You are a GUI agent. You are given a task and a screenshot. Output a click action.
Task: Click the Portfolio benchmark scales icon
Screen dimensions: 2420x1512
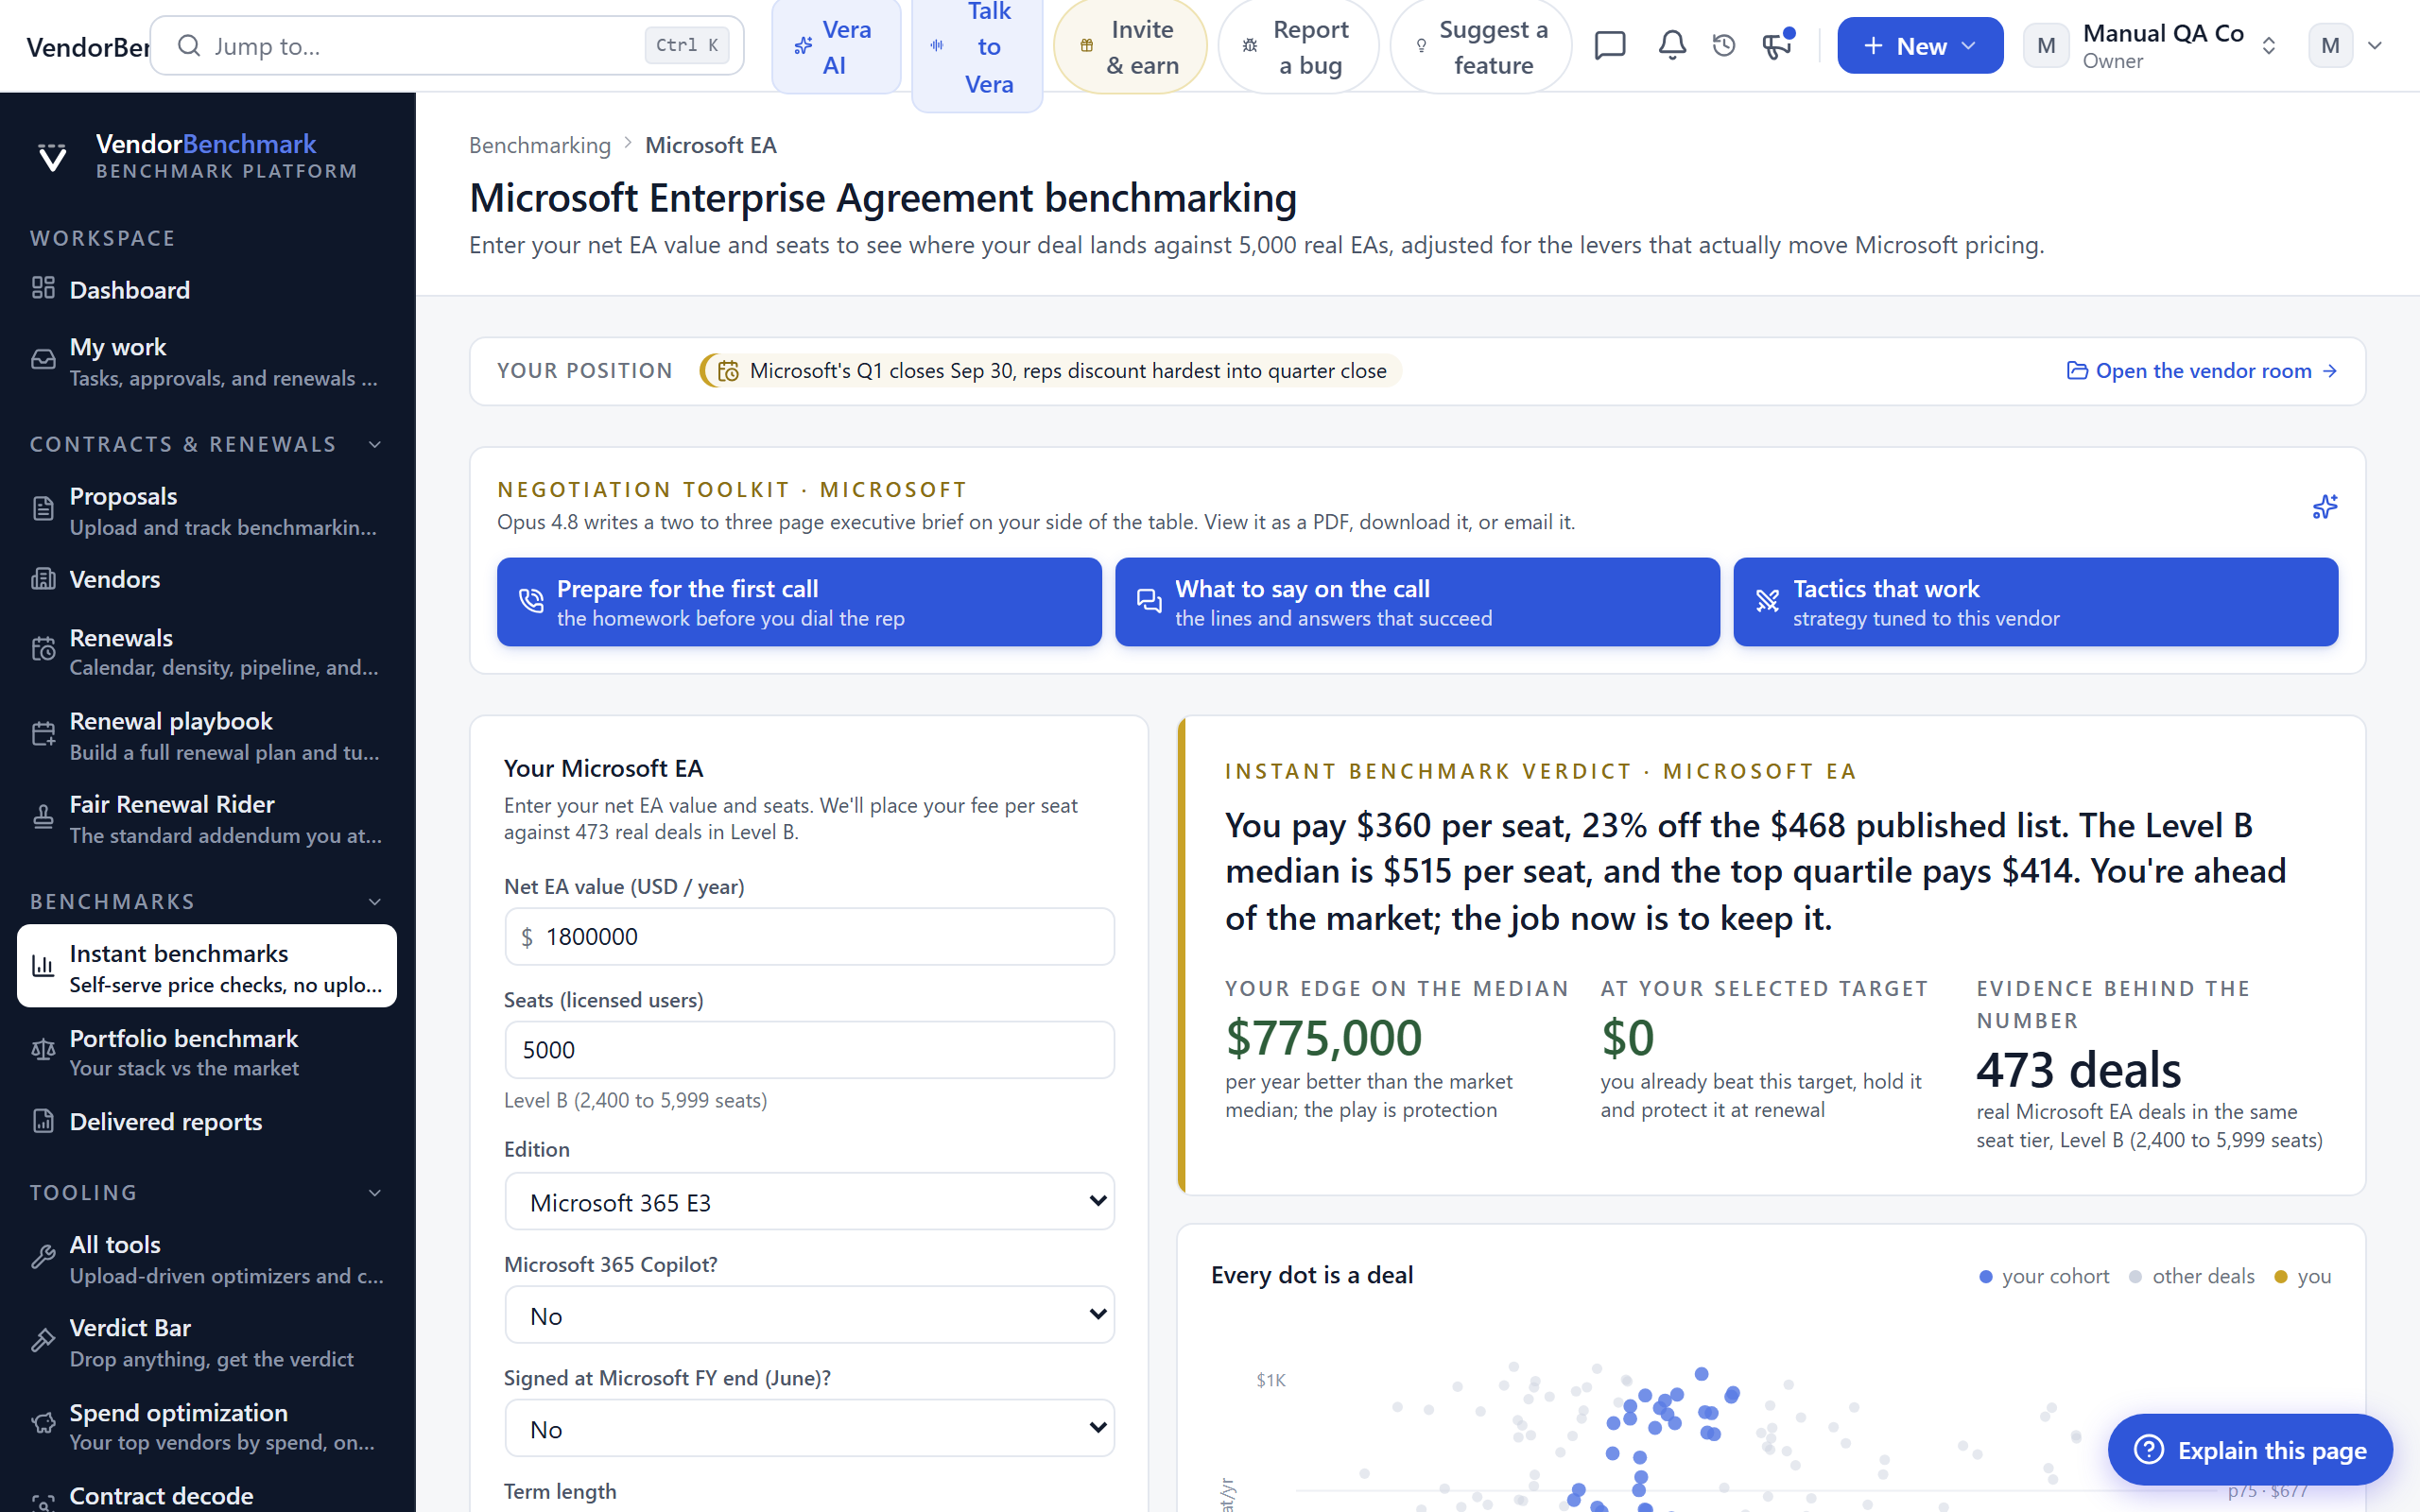[x=43, y=1051]
